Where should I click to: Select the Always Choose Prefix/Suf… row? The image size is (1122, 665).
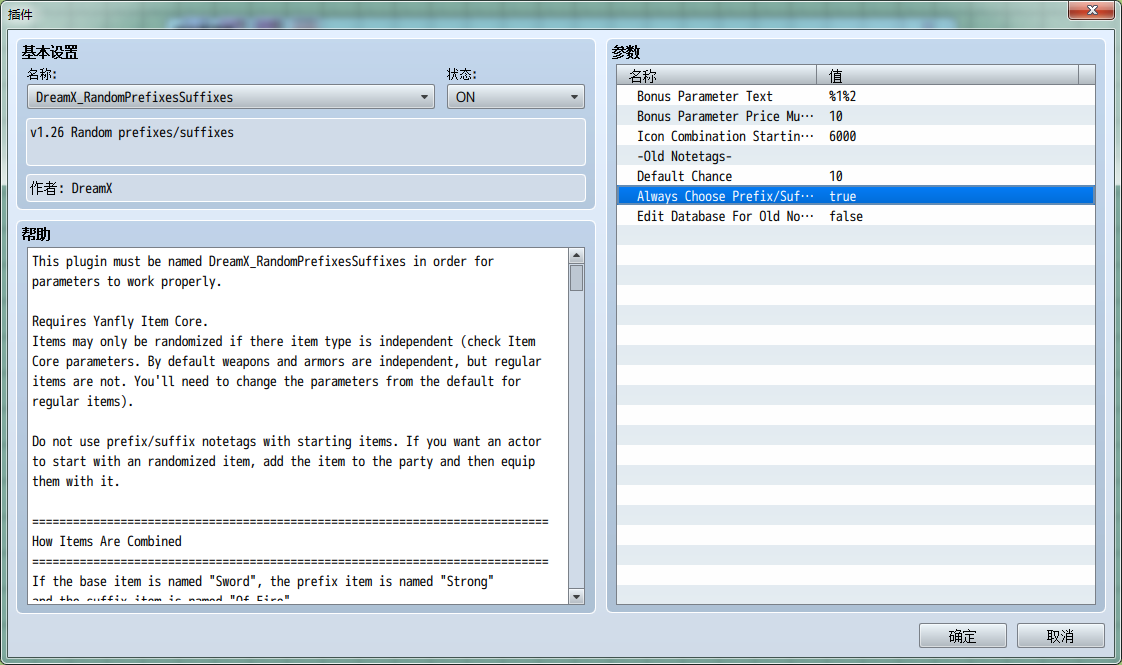pos(856,196)
